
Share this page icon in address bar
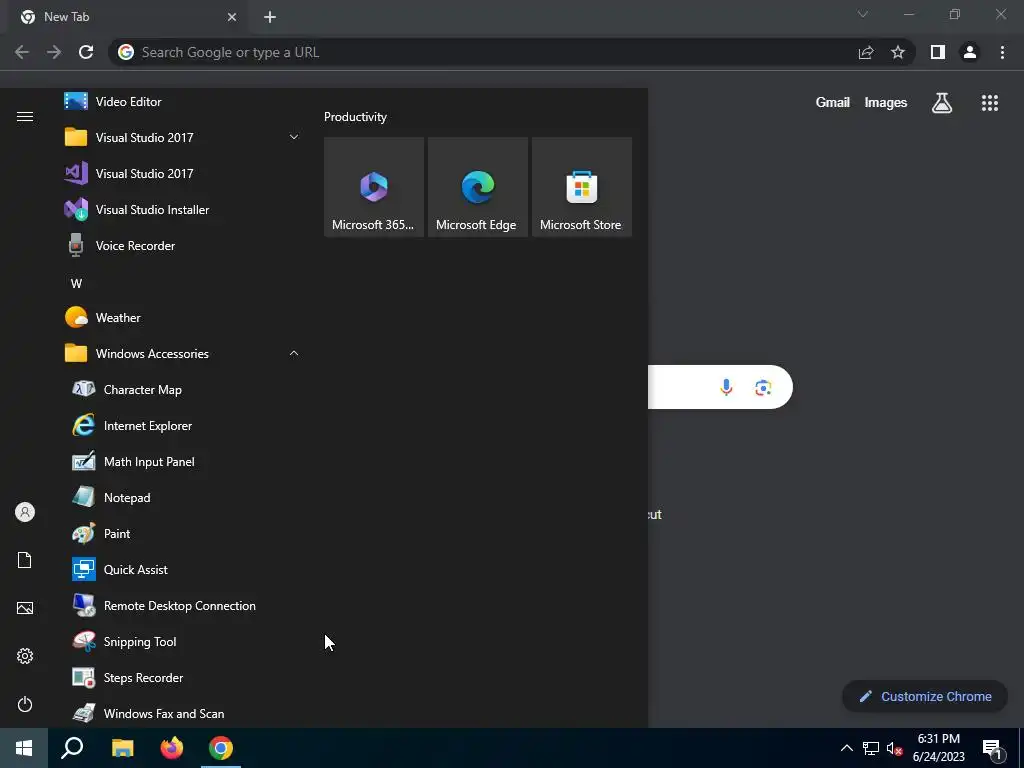pyautogui.click(x=866, y=52)
